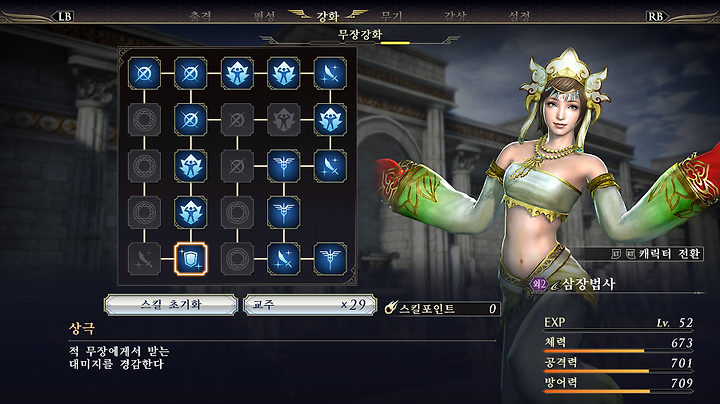Click the flame icon beside 스킬포인트
This screenshot has width=720, height=404.
click(x=390, y=308)
